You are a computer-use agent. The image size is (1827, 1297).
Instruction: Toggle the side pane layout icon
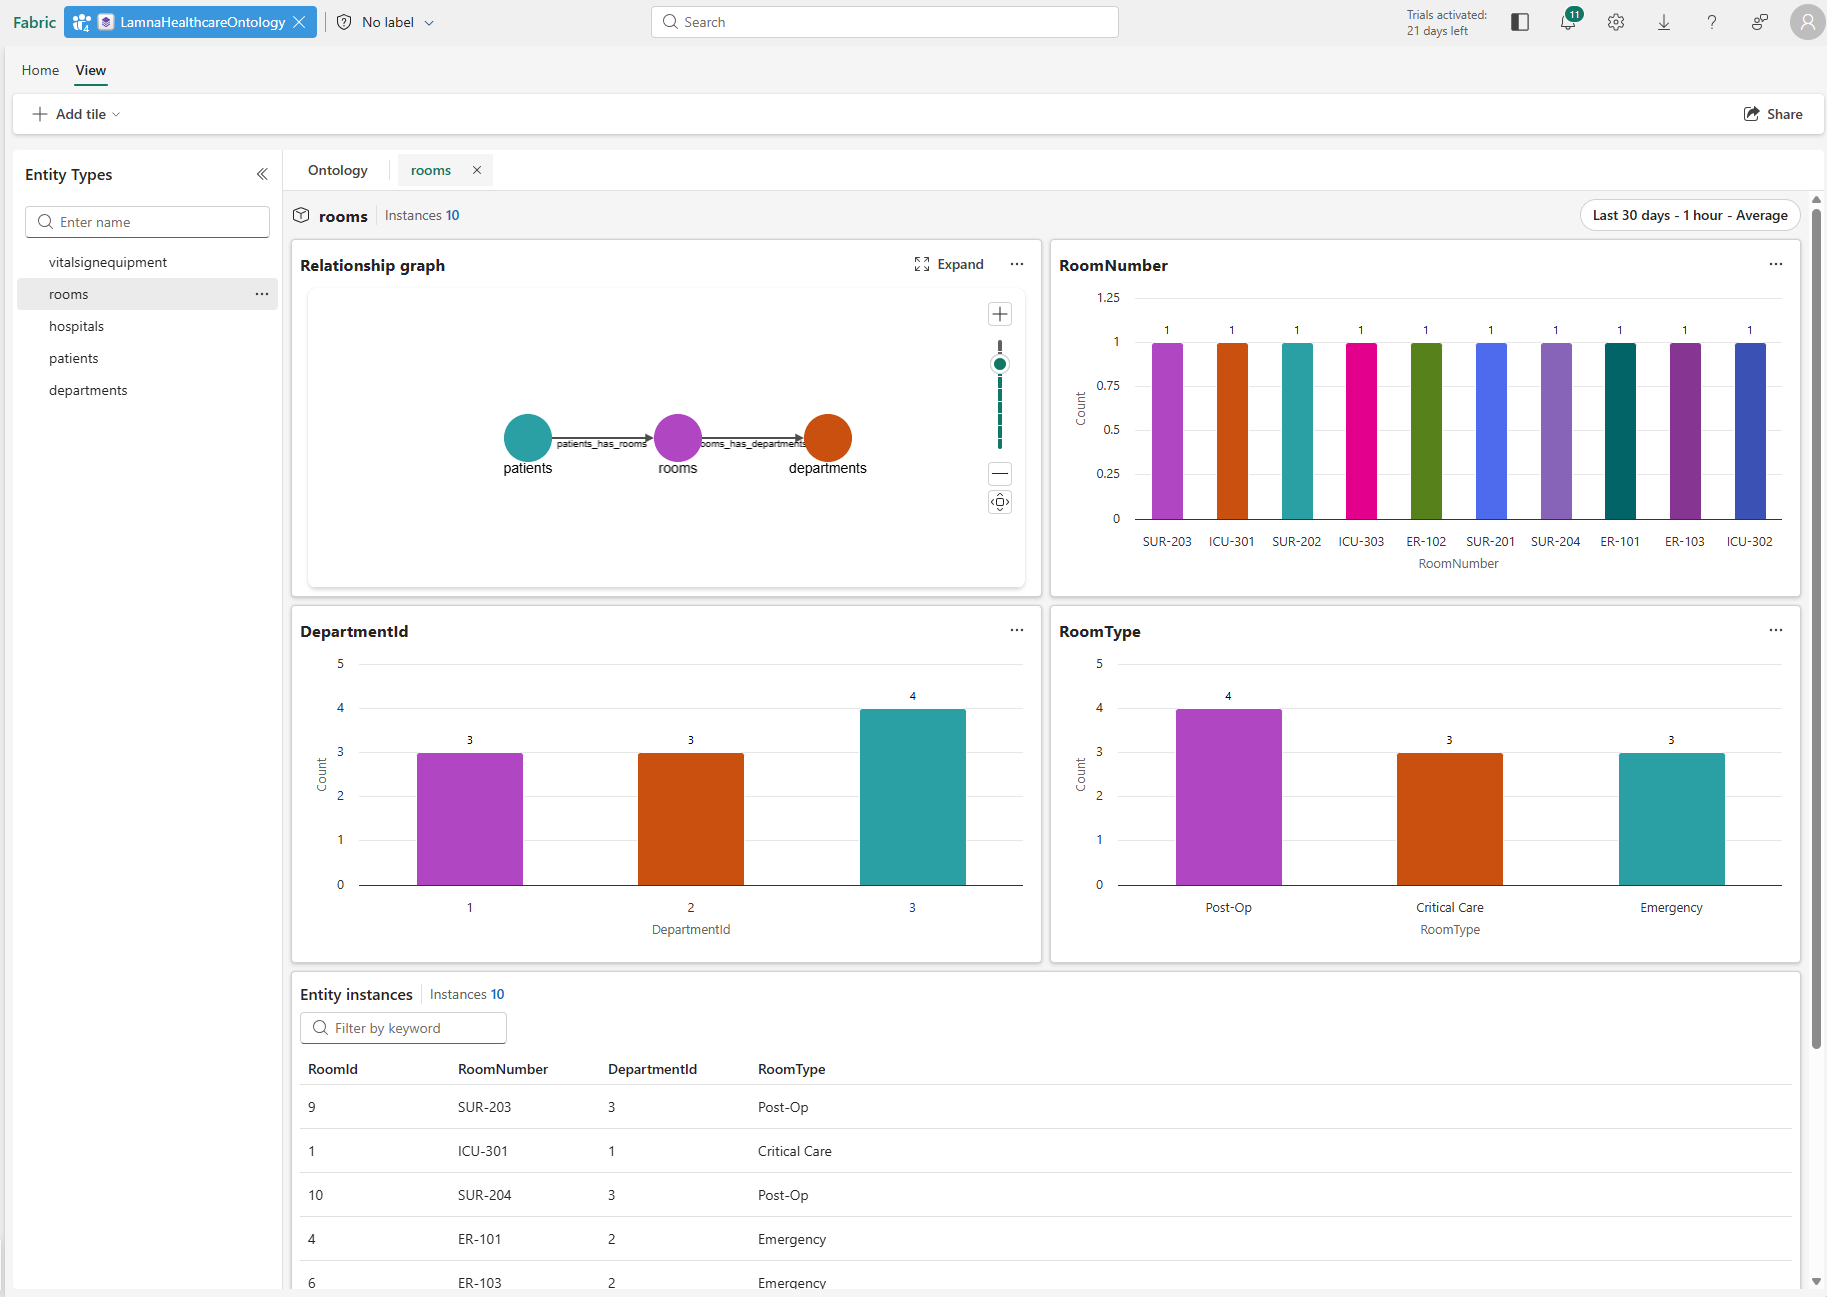pyautogui.click(x=1521, y=22)
